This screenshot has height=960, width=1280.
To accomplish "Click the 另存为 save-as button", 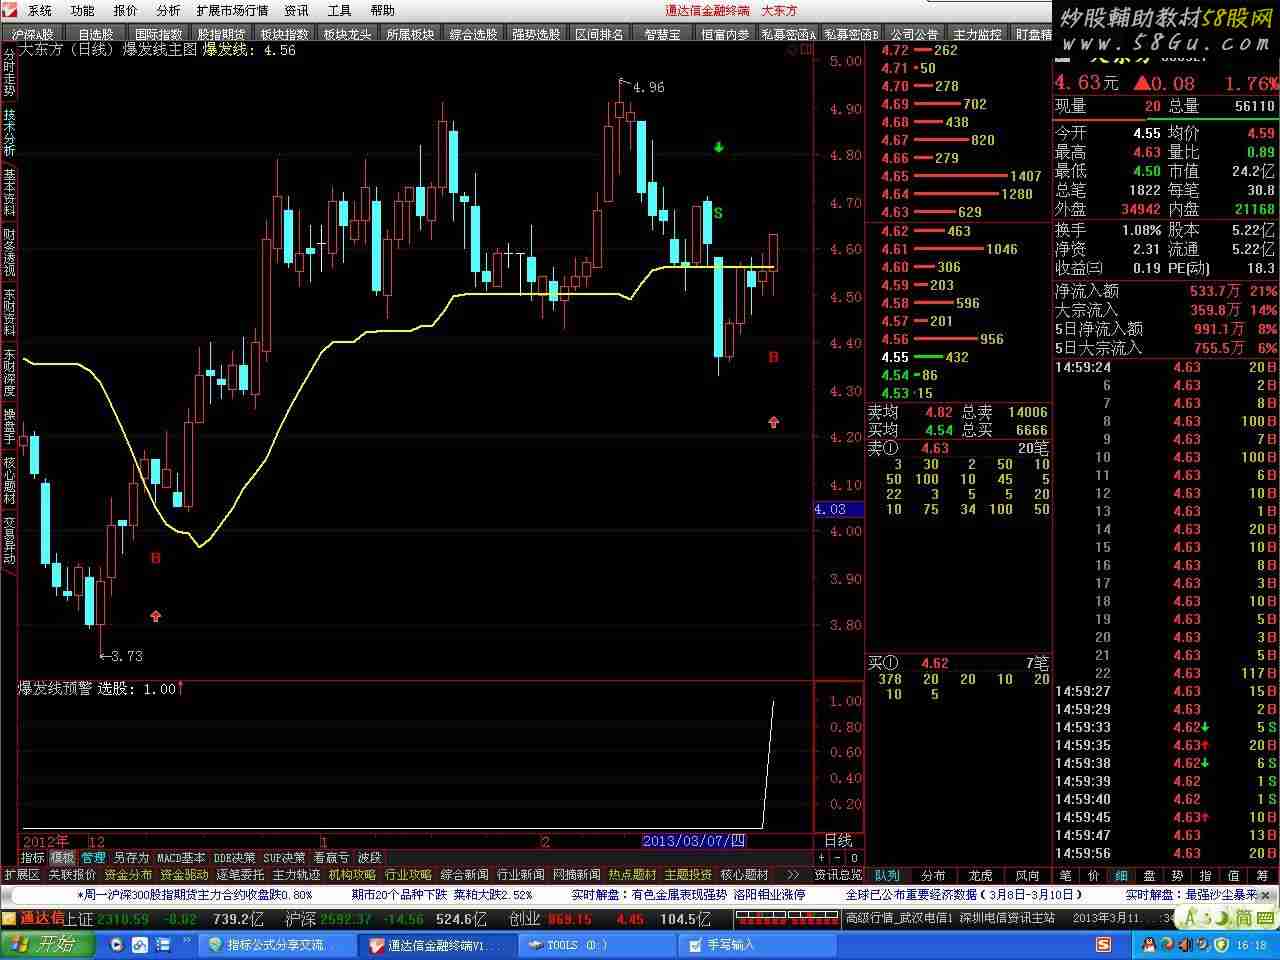I will (131, 858).
